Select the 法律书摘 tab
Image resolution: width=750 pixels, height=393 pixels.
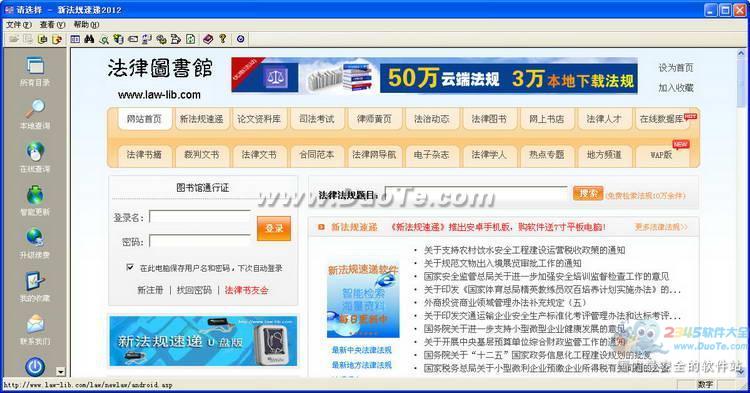click(144, 155)
